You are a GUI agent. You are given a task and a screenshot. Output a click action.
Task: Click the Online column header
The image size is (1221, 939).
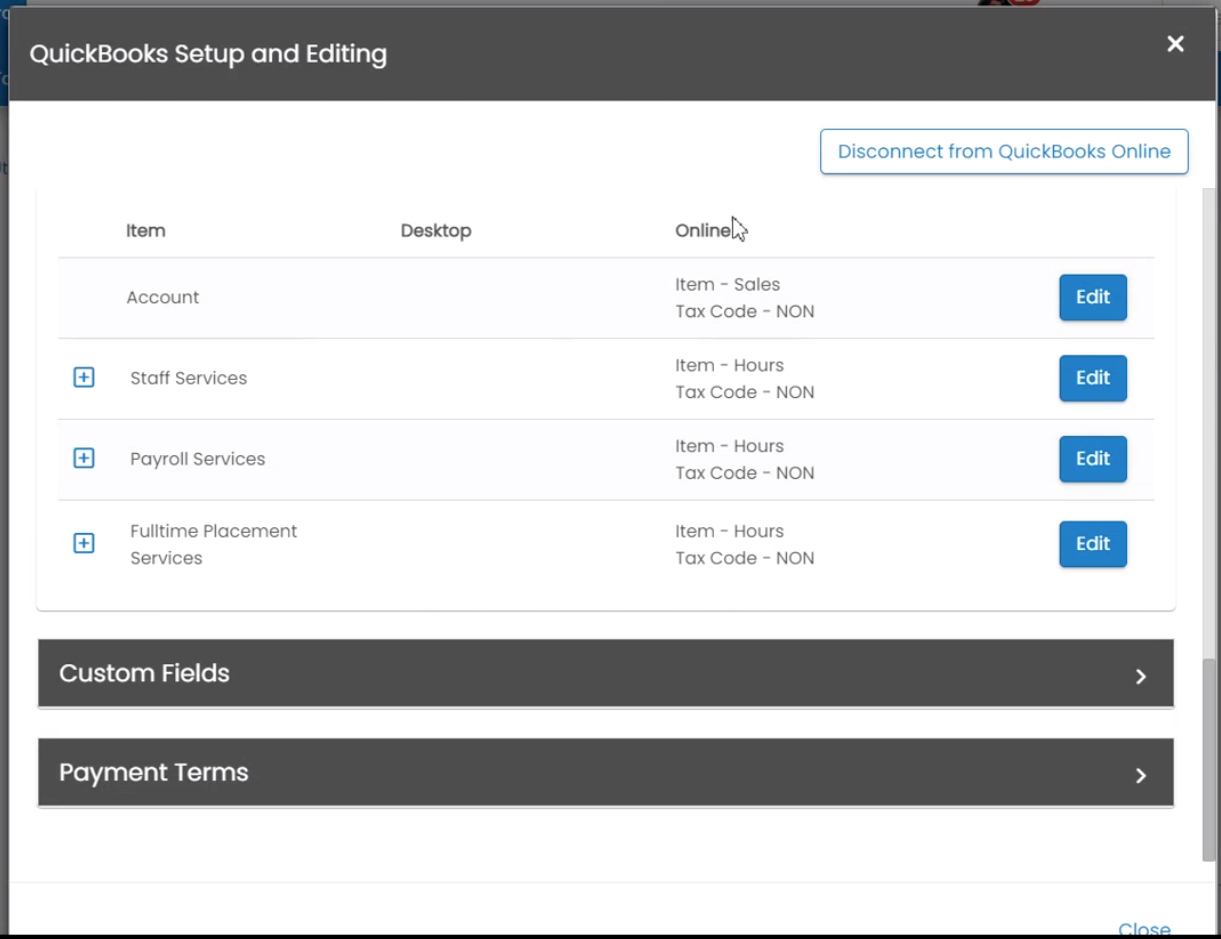point(703,230)
